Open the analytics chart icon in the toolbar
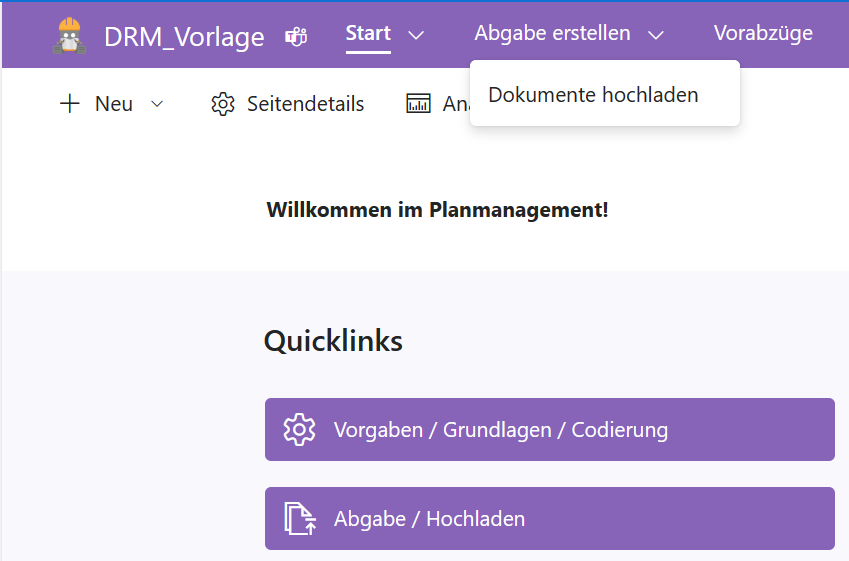The height and width of the screenshot is (561, 849). (x=418, y=104)
